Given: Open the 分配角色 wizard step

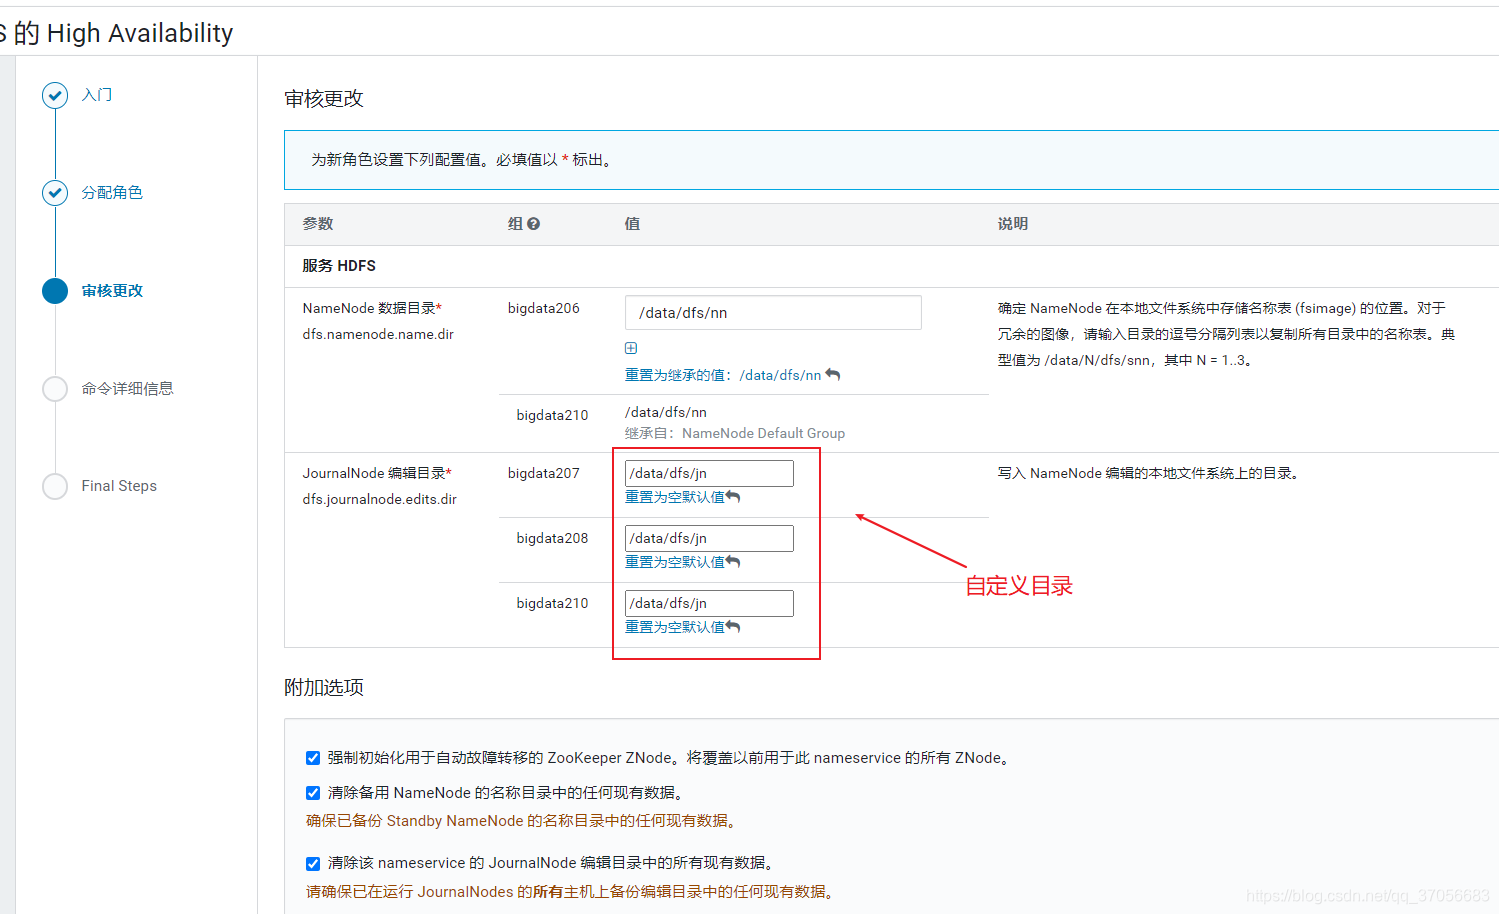Looking at the screenshot, I should tap(112, 192).
